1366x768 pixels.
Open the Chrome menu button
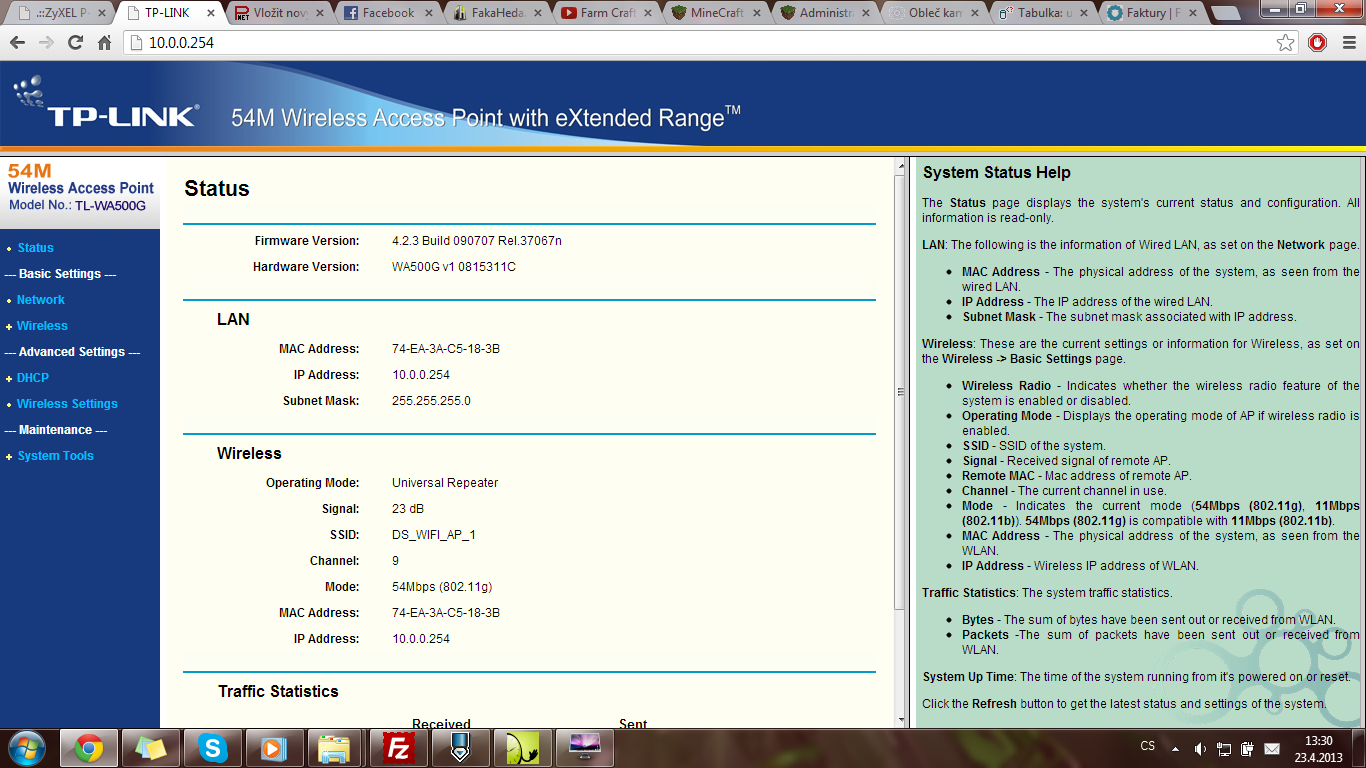[1347, 43]
